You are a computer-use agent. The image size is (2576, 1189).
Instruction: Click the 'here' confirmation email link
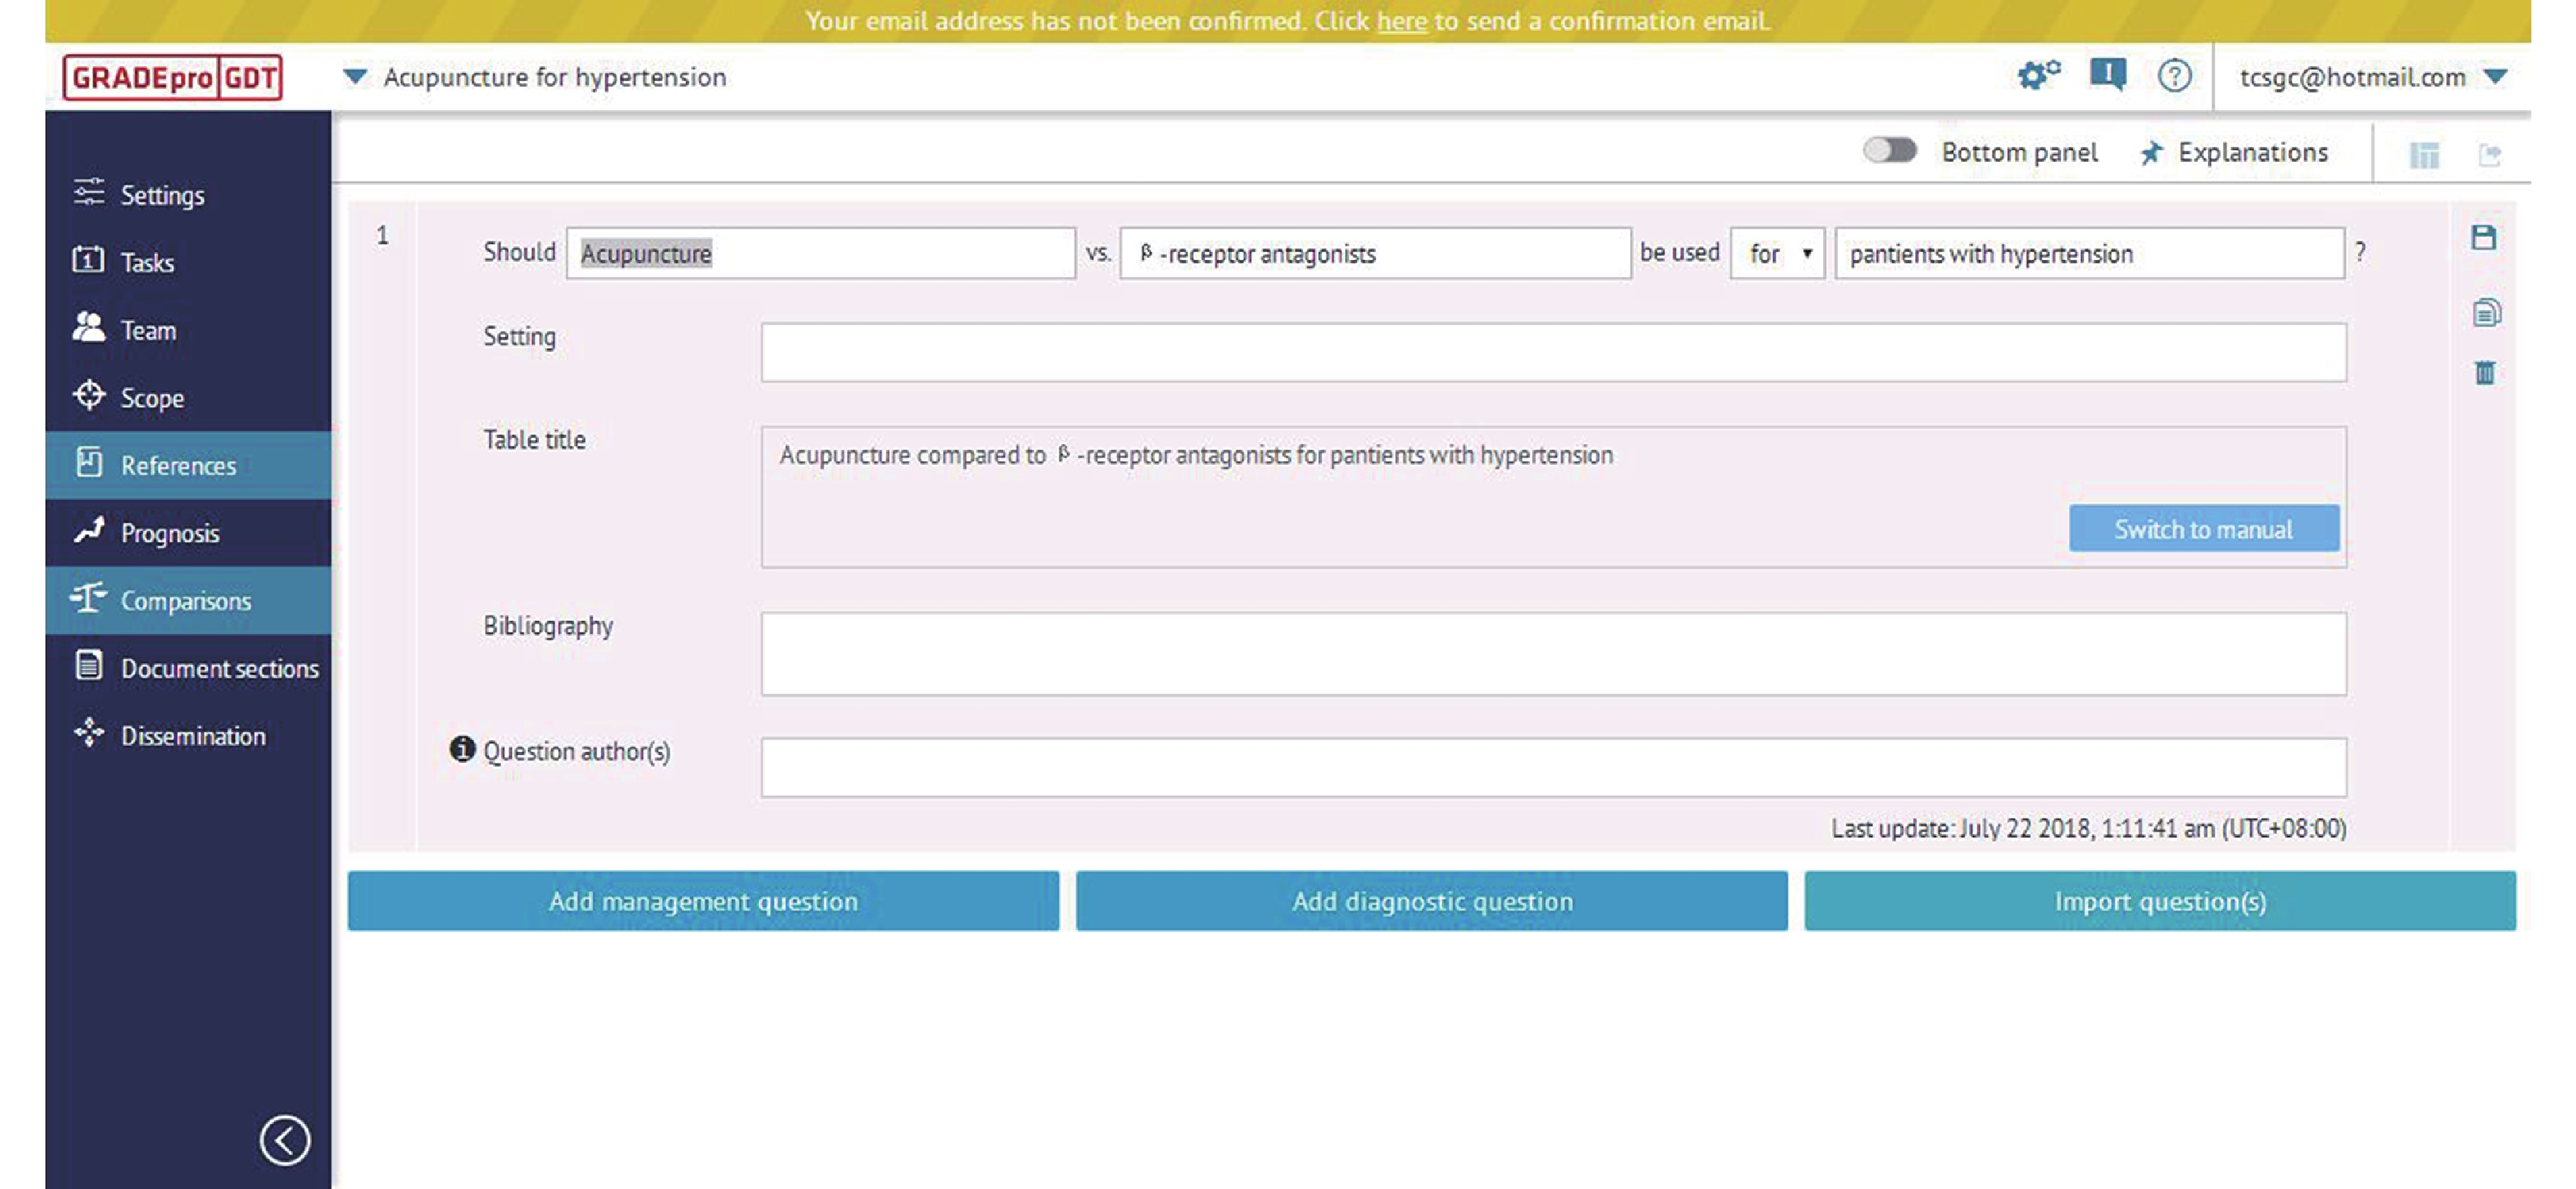coord(1402,21)
